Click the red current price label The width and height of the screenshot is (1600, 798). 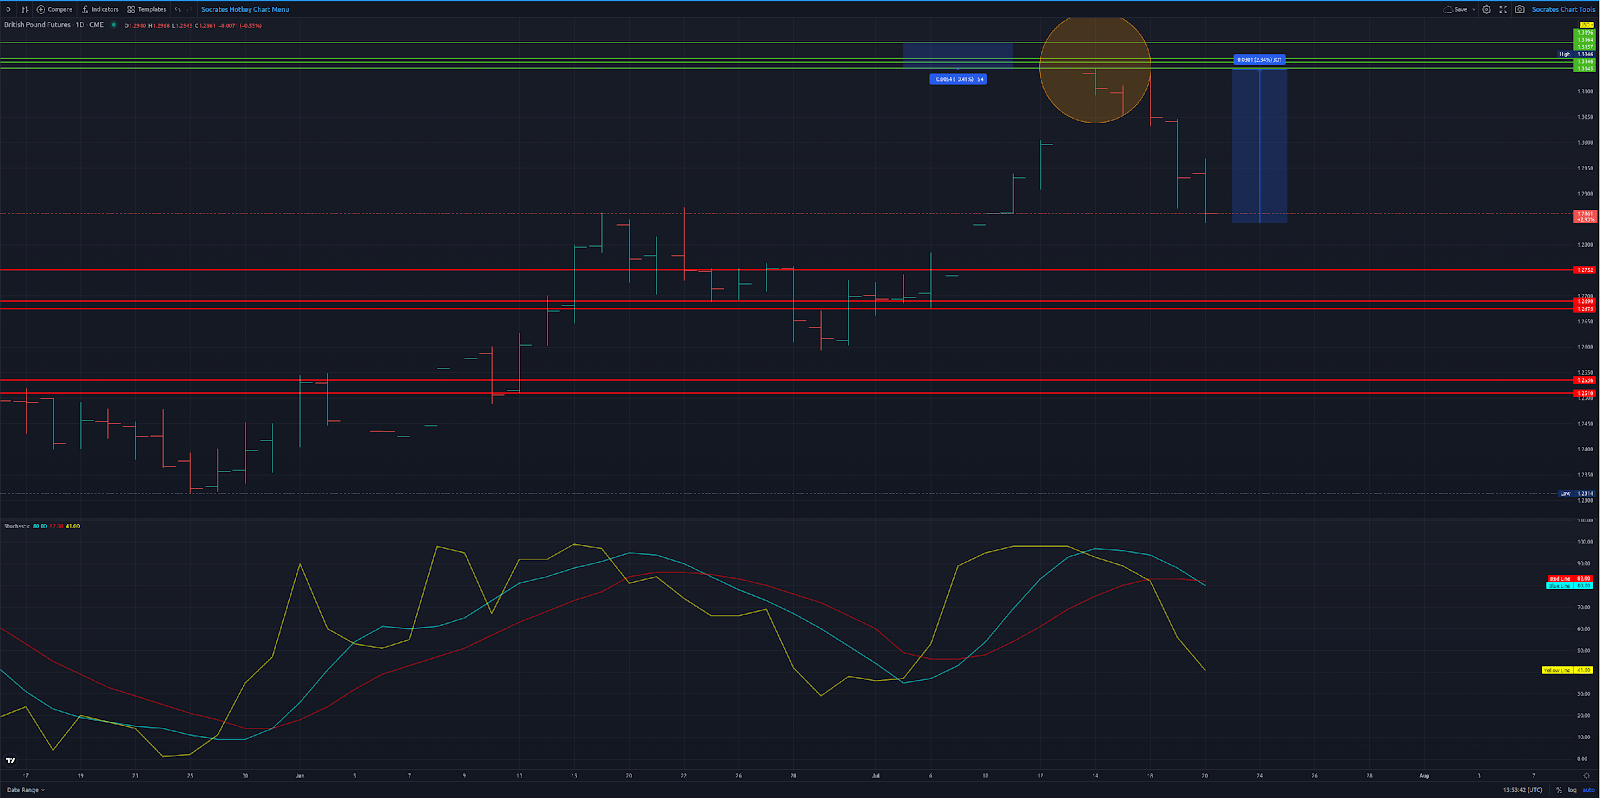(x=1586, y=216)
